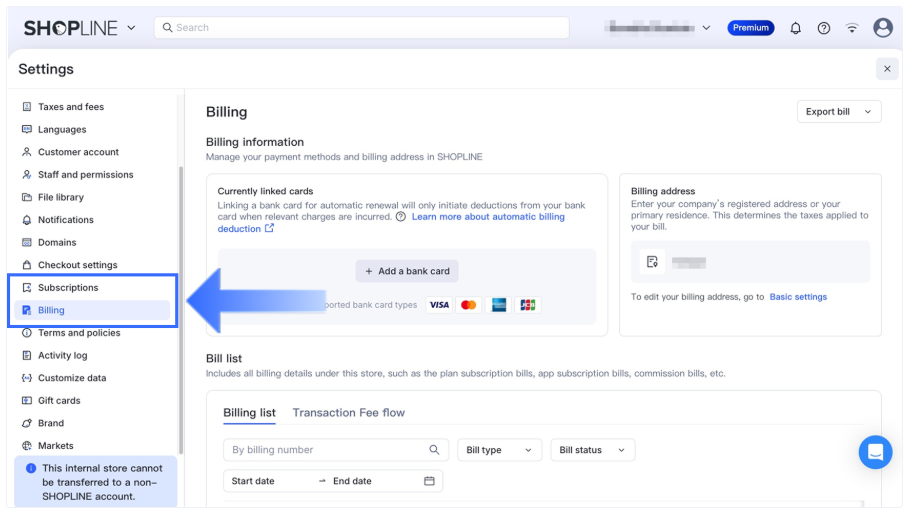
Task: Click the wifi status icon in the header
Action: click(x=851, y=28)
